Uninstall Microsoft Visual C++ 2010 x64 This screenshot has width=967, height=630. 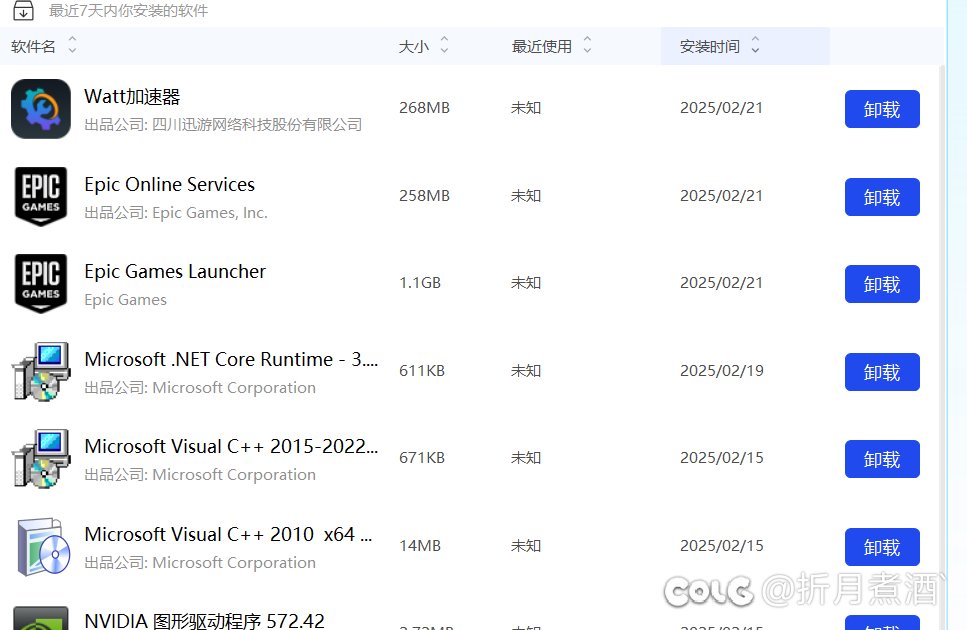pyautogui.click(x=882, y=547)
